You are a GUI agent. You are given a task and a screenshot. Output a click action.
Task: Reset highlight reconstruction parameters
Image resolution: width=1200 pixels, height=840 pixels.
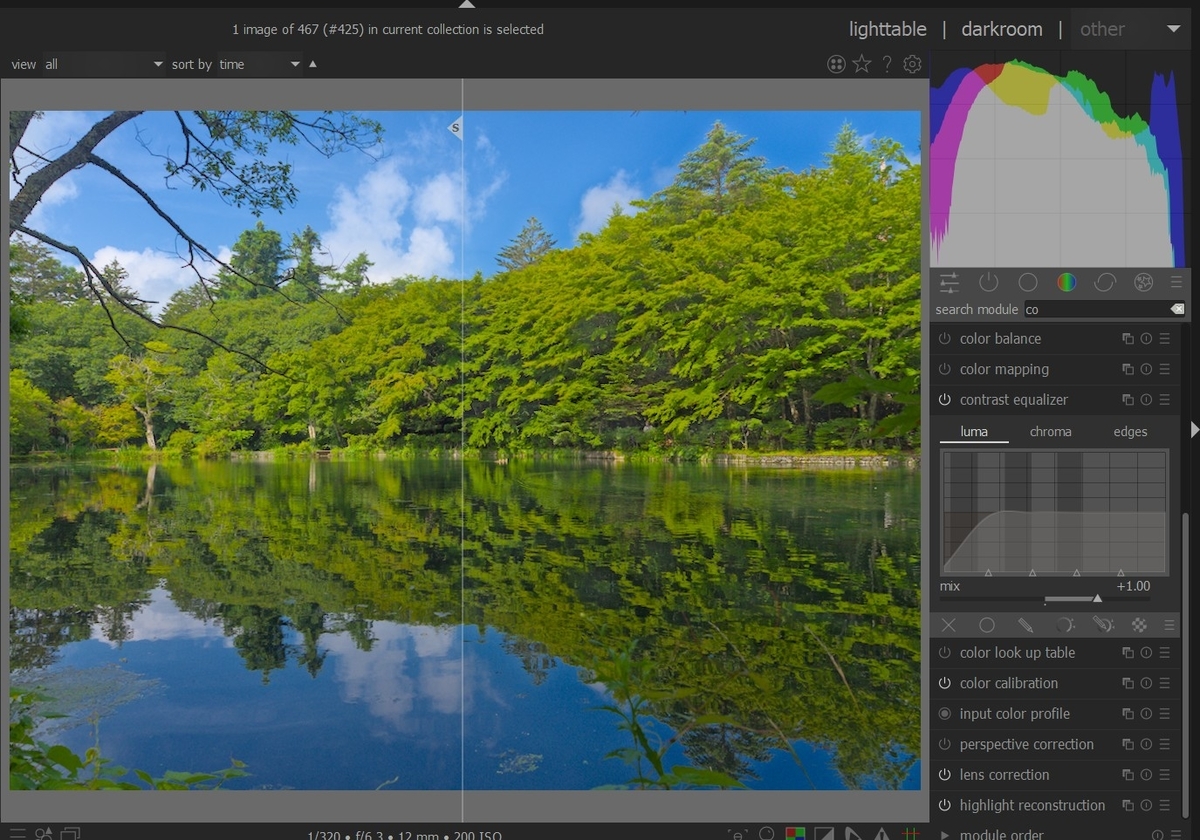click(1146, 806)
